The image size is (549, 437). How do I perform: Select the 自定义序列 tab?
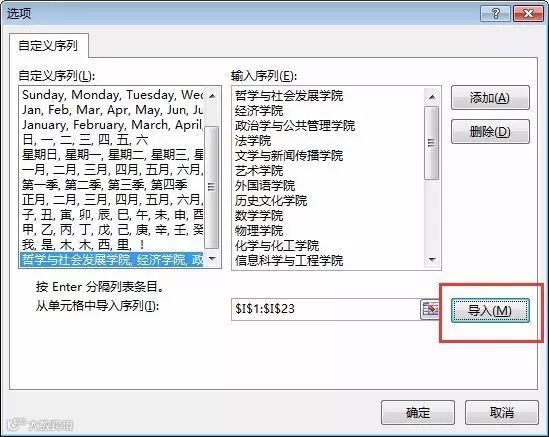coord(48,46)
